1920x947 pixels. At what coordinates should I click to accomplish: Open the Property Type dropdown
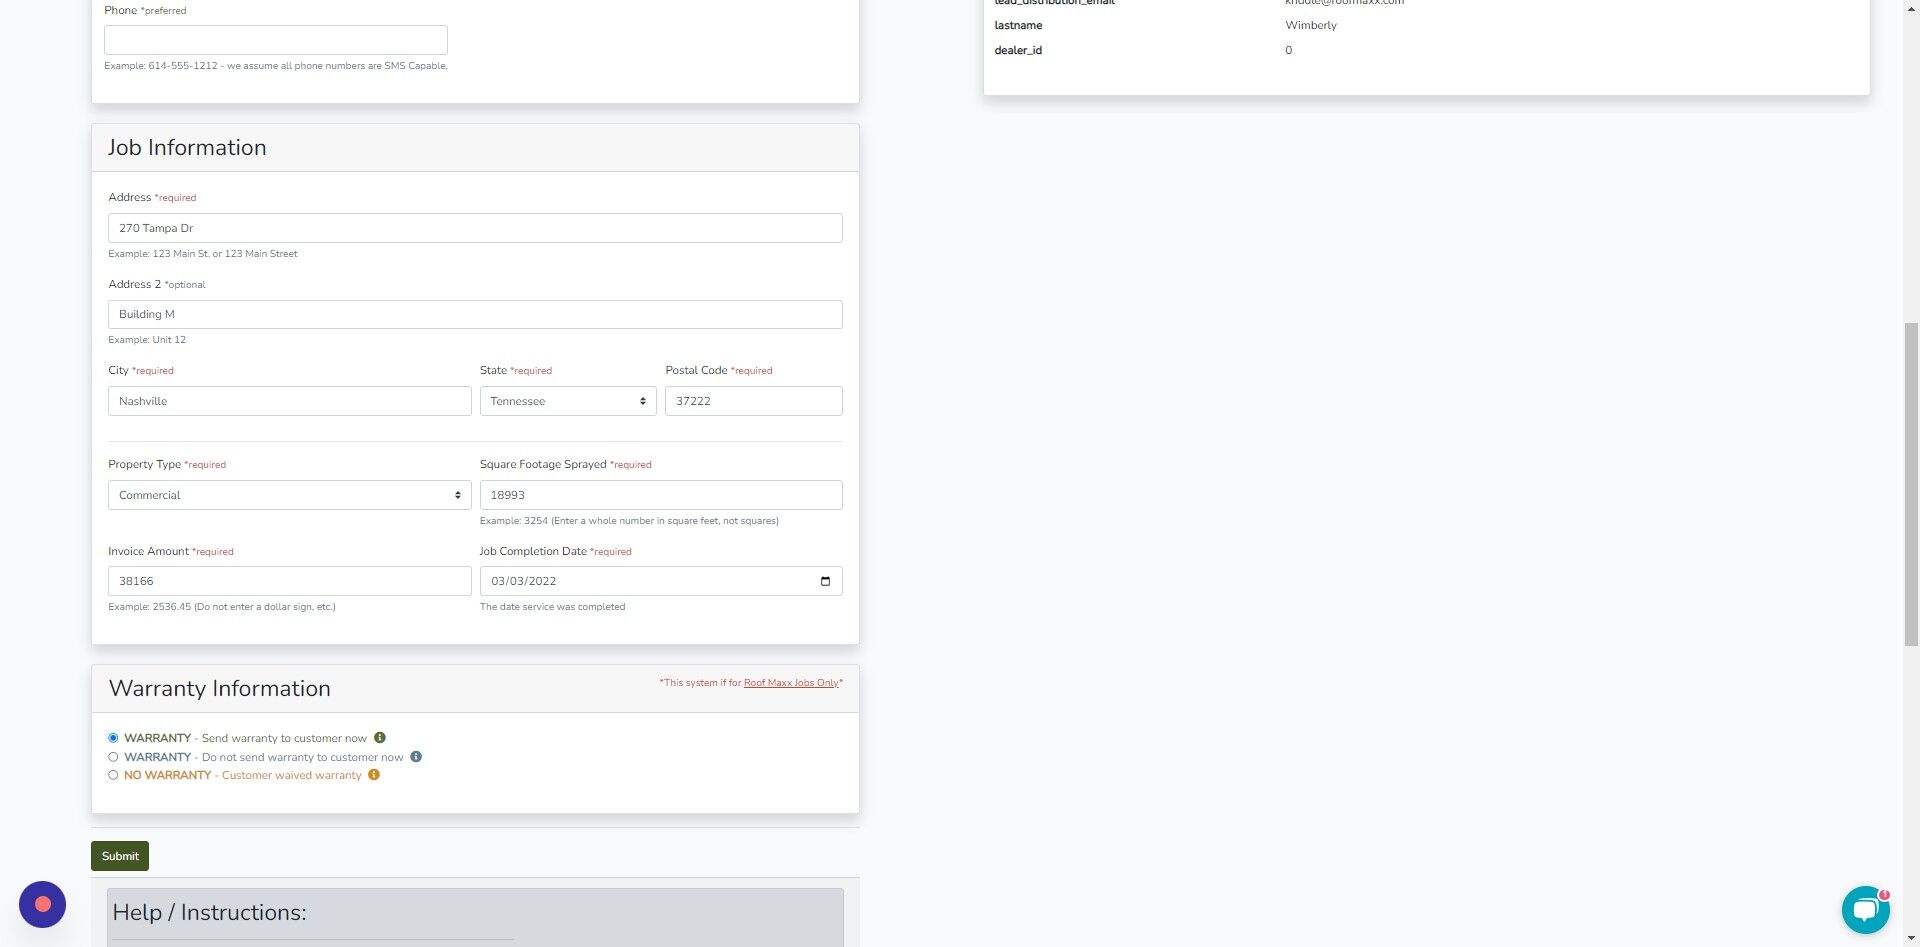(x=290, y=495)
